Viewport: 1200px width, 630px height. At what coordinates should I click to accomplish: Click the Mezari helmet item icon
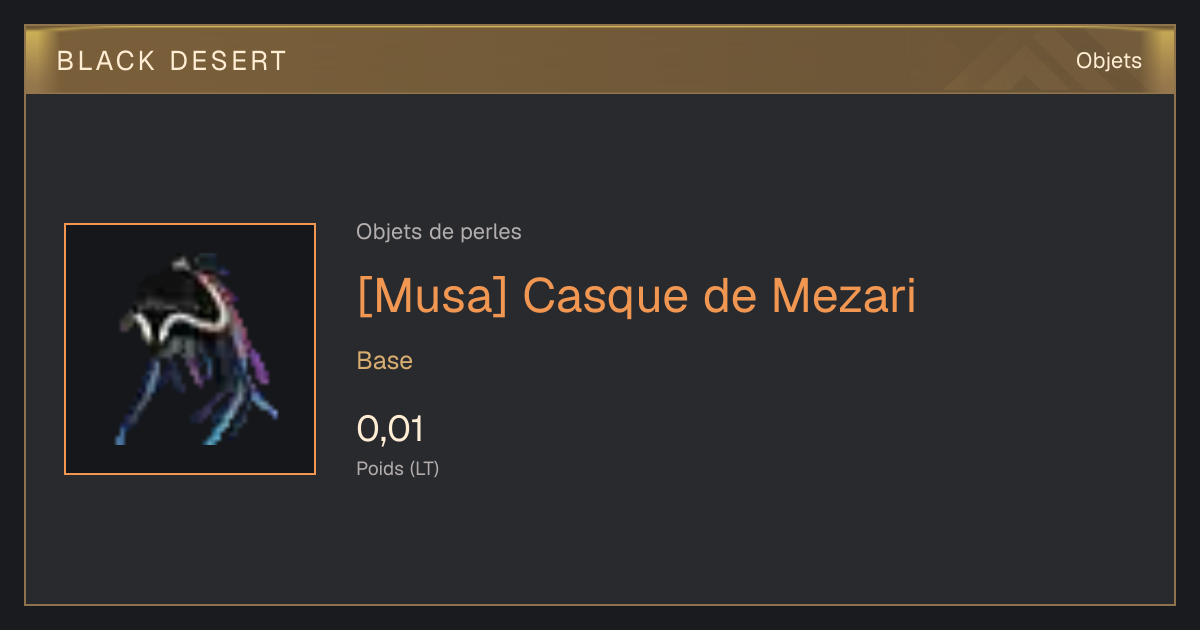tap(190, 349)
